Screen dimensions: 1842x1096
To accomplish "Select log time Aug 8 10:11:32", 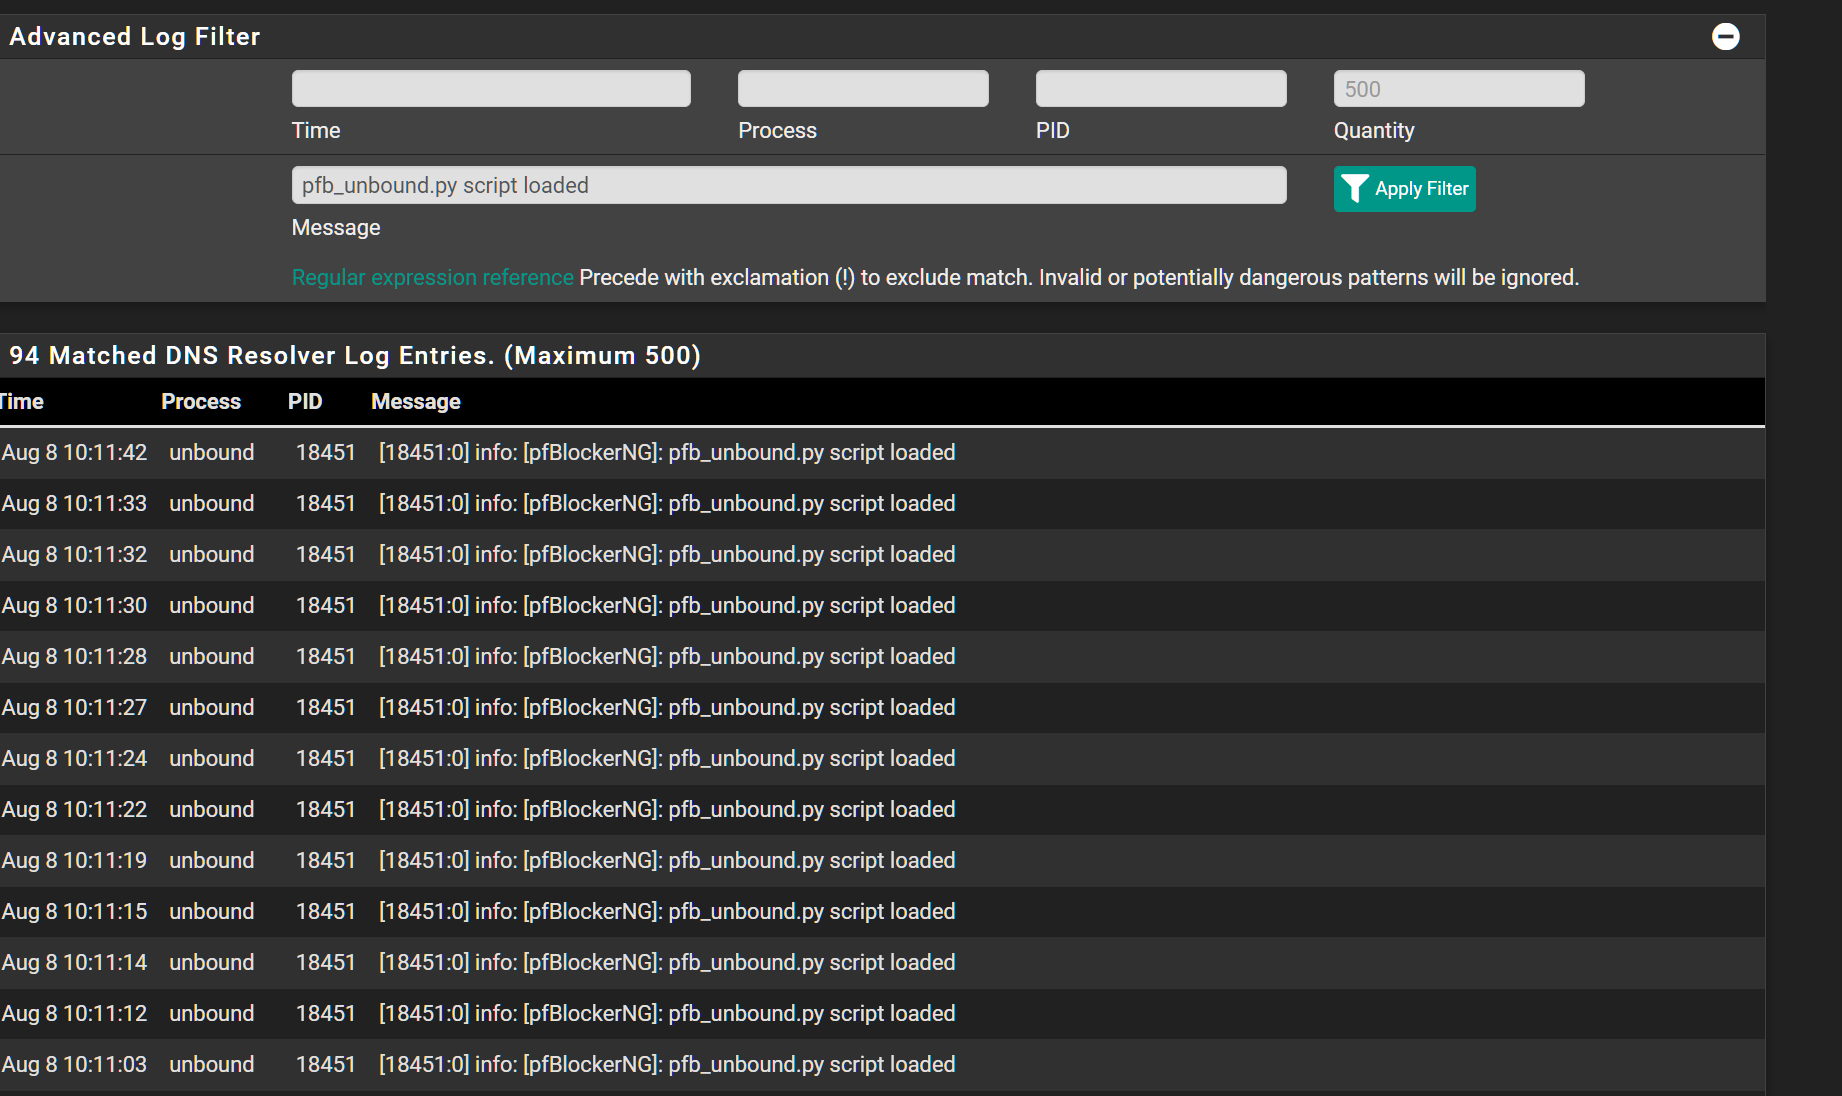I will tap(74, 555).
